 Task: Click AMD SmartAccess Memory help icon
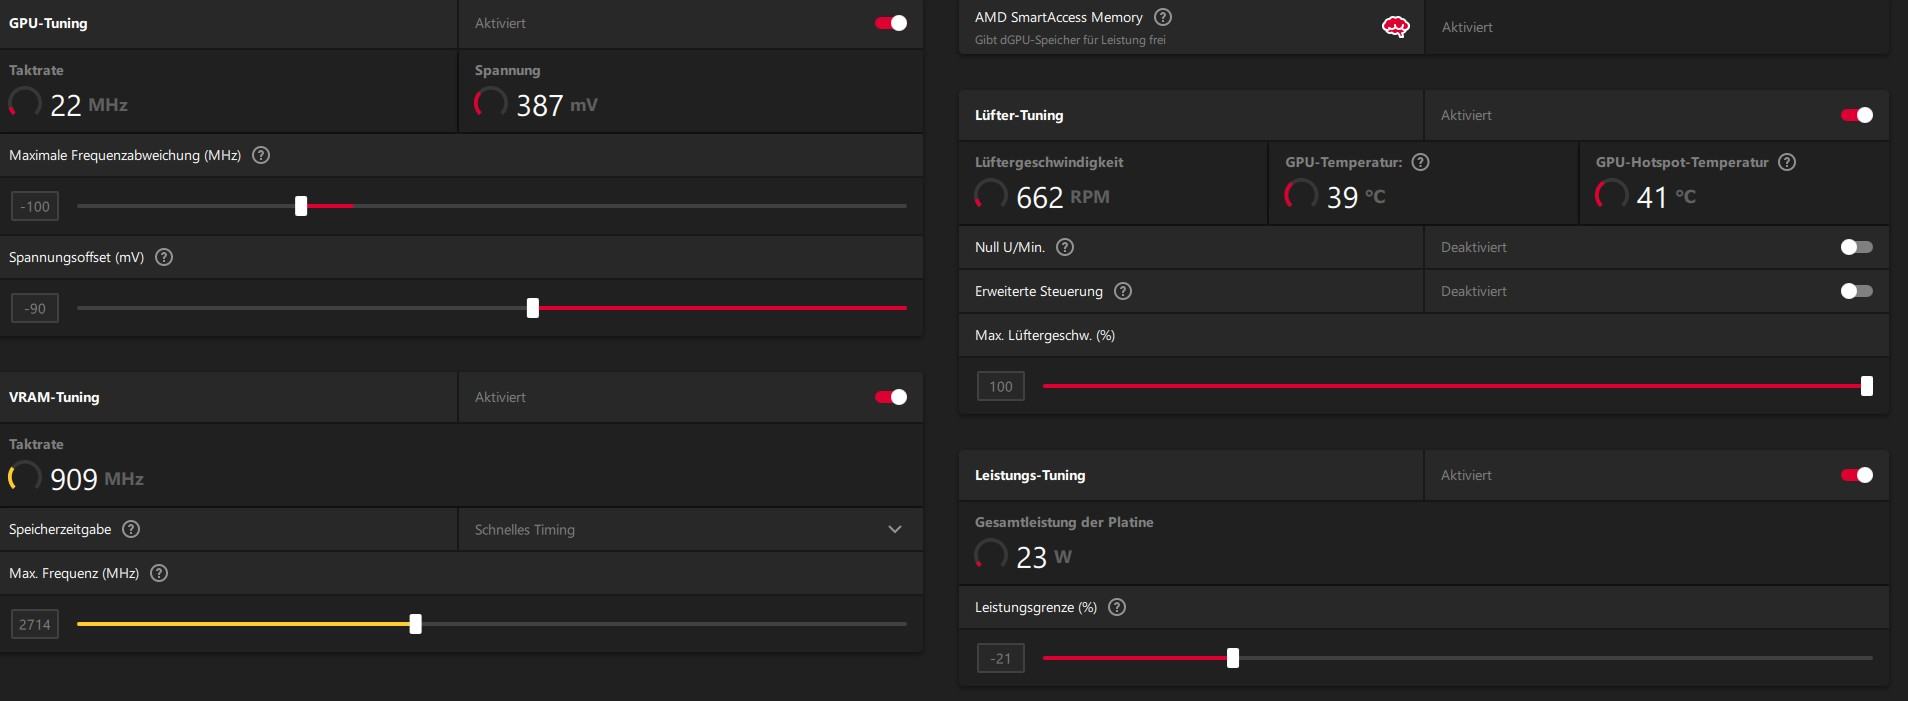1163,17
